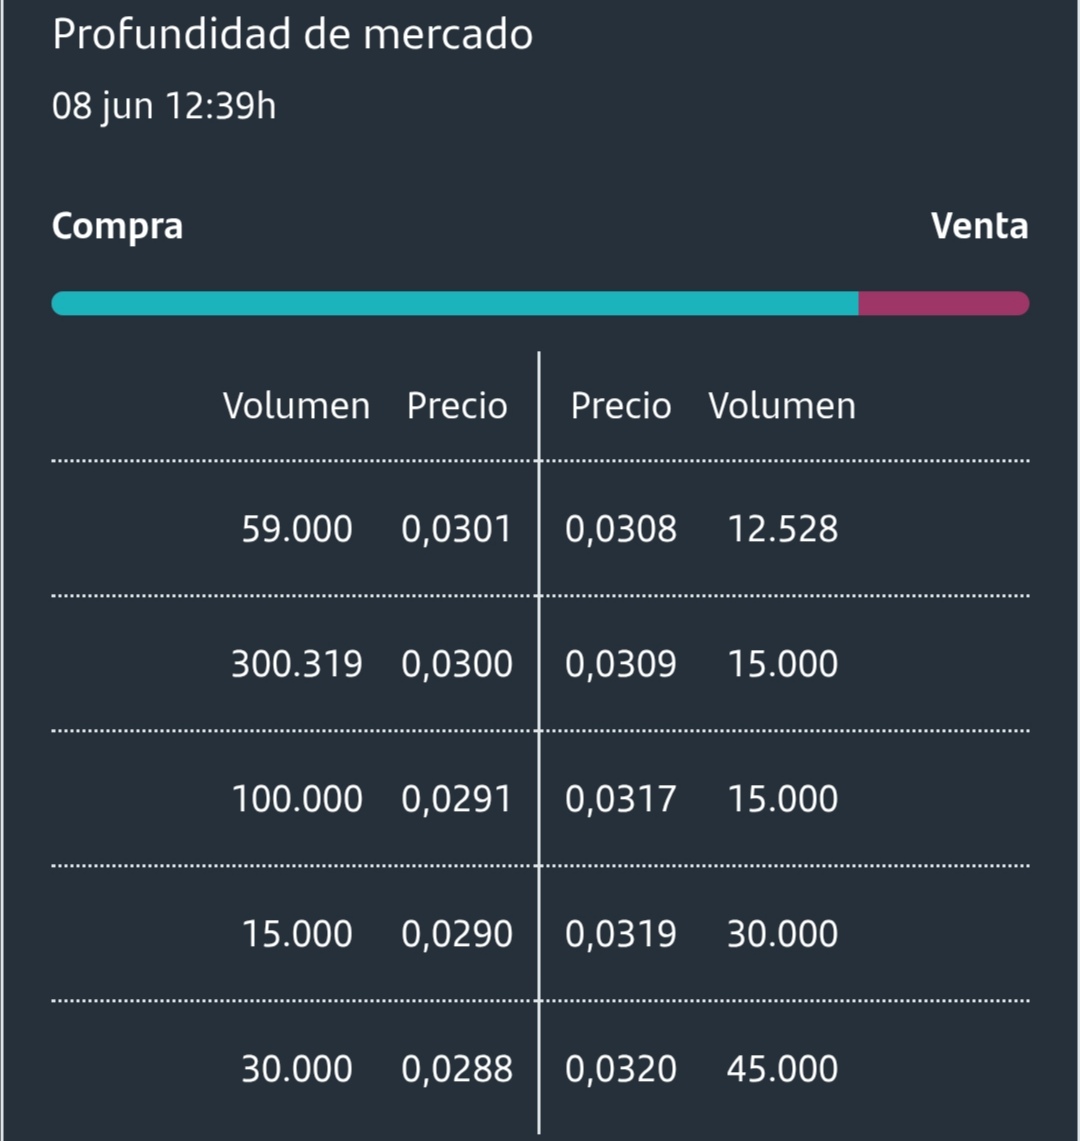
Task: Click the magenta Venta portion of the bar
Action: (944, 303)
